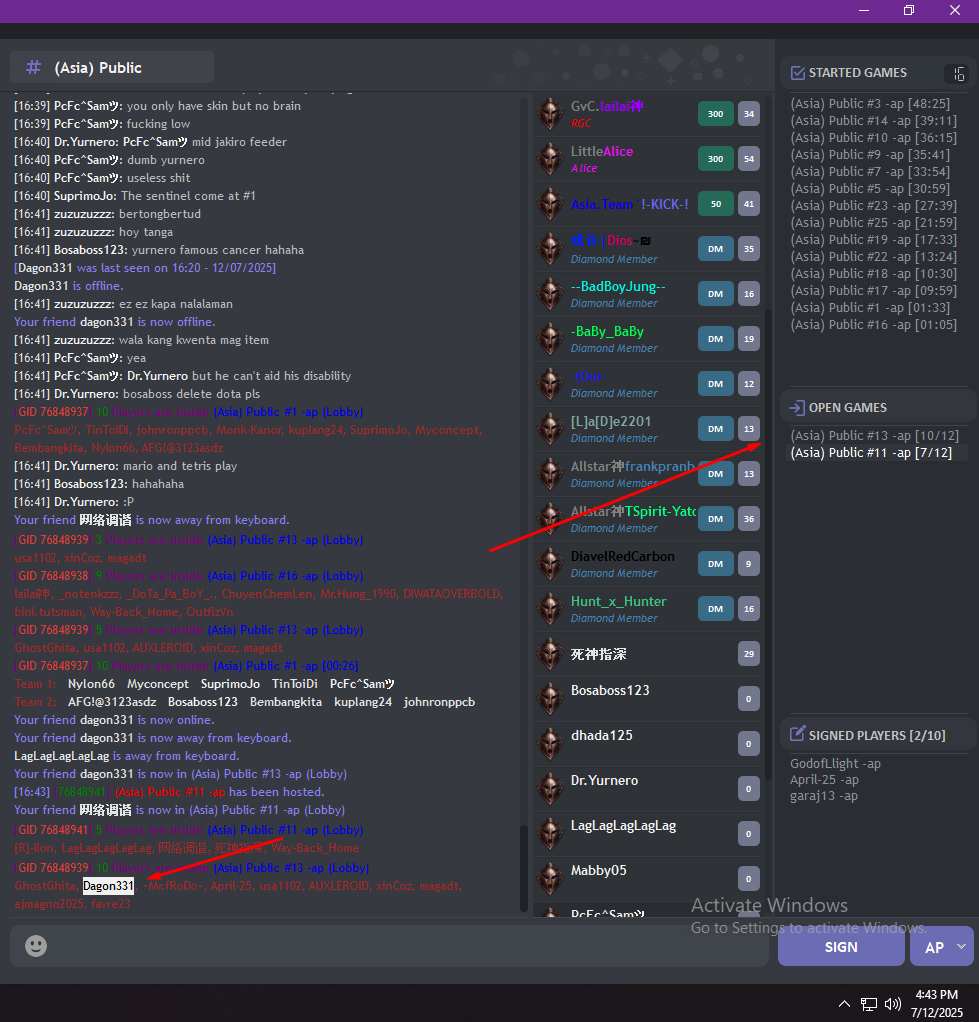The width and height of the screenshot is (979, 1022).
Task: Click the avatar of dhada125
Action: [x=551, y=743]
